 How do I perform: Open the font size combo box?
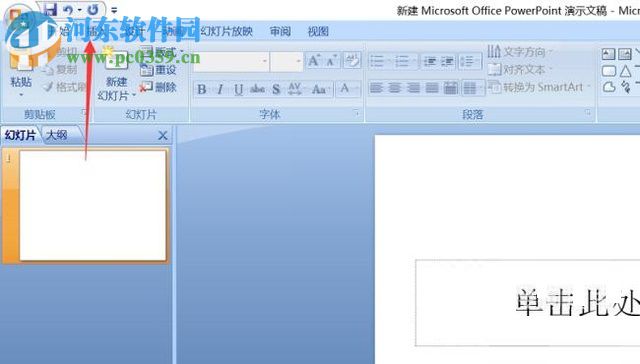pyautogui.click(x=287, y=61)
